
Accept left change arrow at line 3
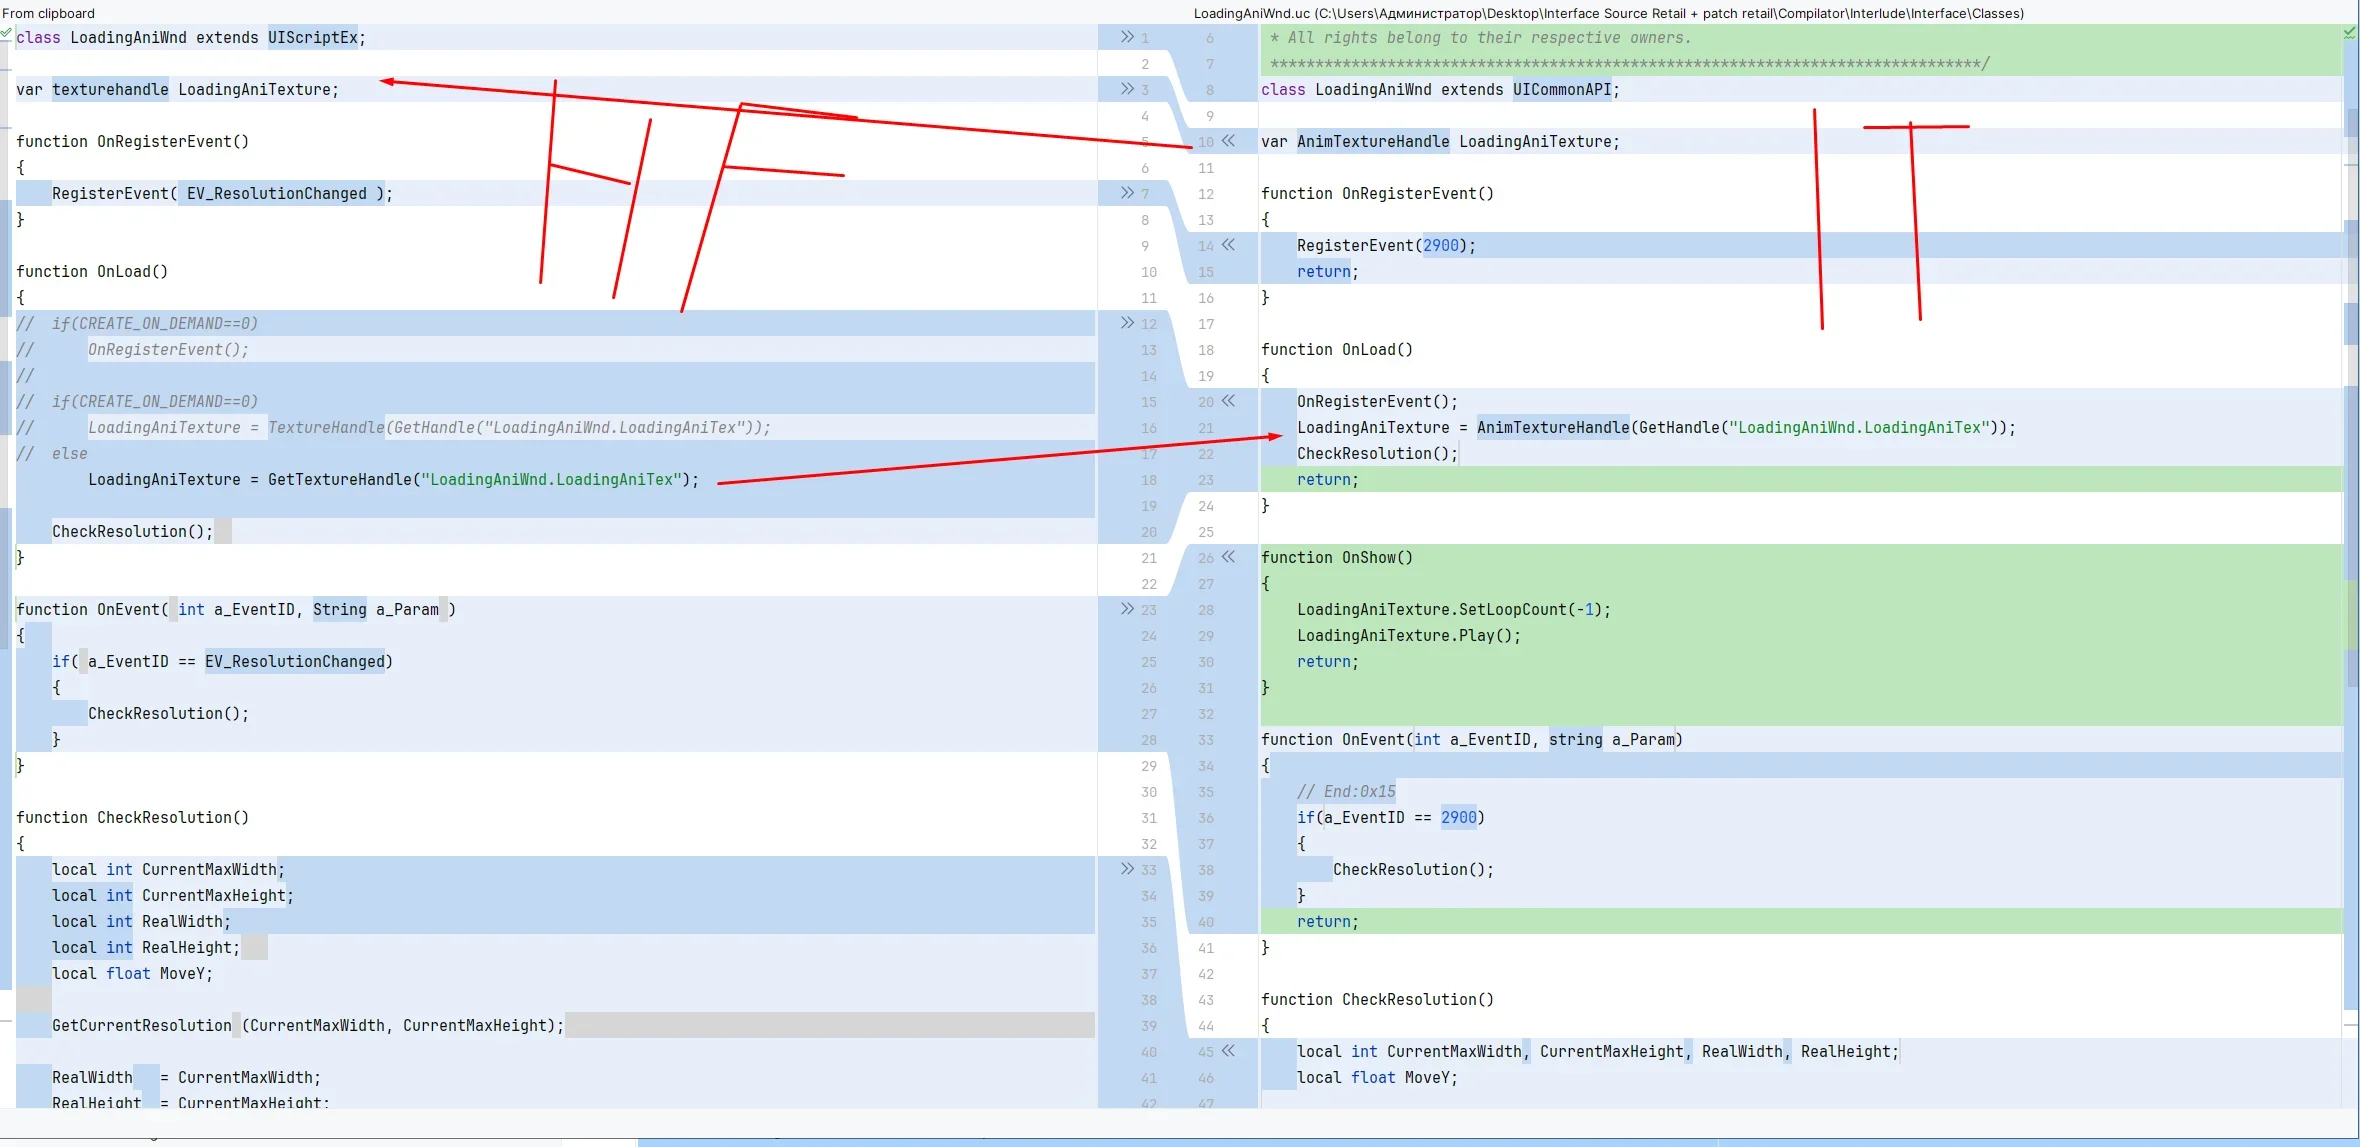coord(1127,89)
